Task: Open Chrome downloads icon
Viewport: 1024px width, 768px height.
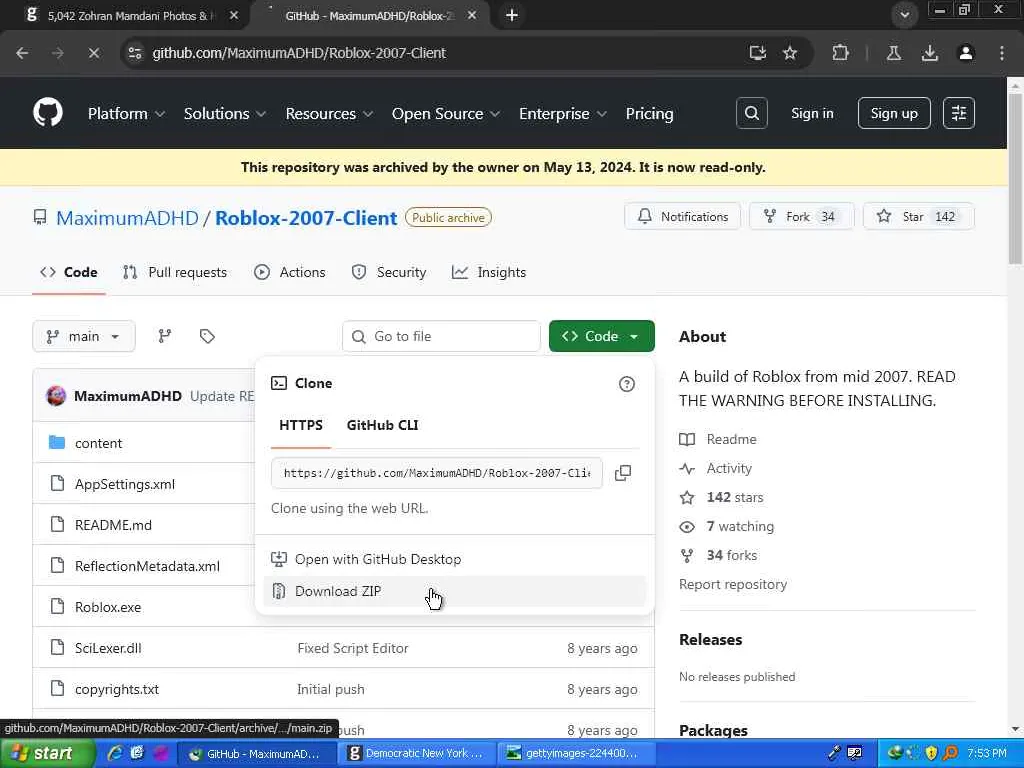Action: (x=930, y=53)
